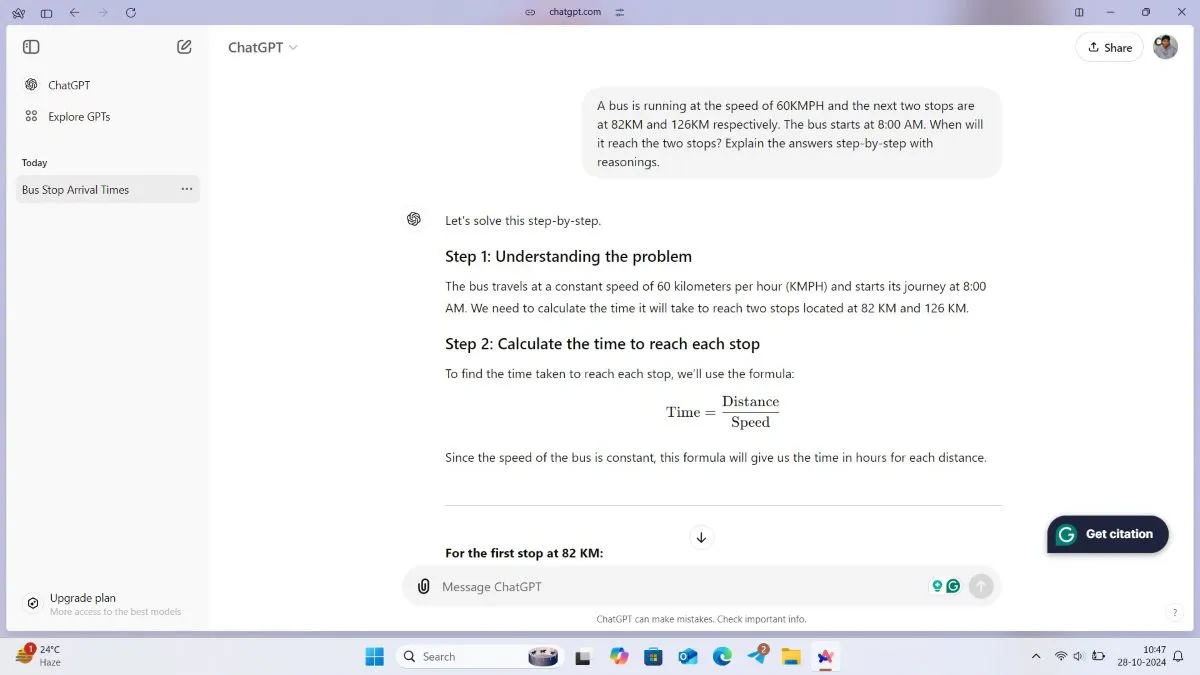This screenshot has width=1200, height=675.
Task: Reload the page with refresh icon
Action: pyautogui.click(x=131, y=12)
